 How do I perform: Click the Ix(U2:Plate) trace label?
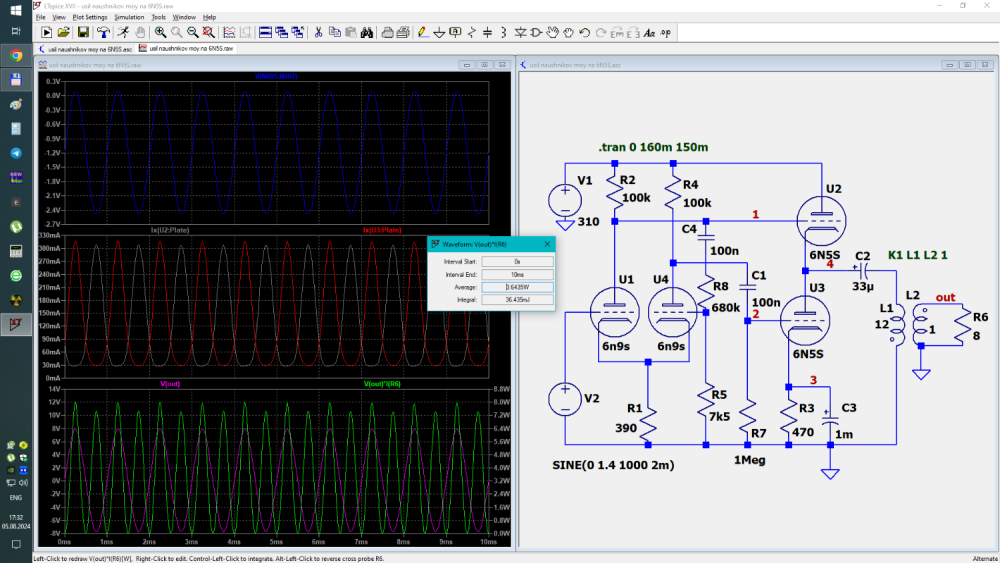[168, 230]
